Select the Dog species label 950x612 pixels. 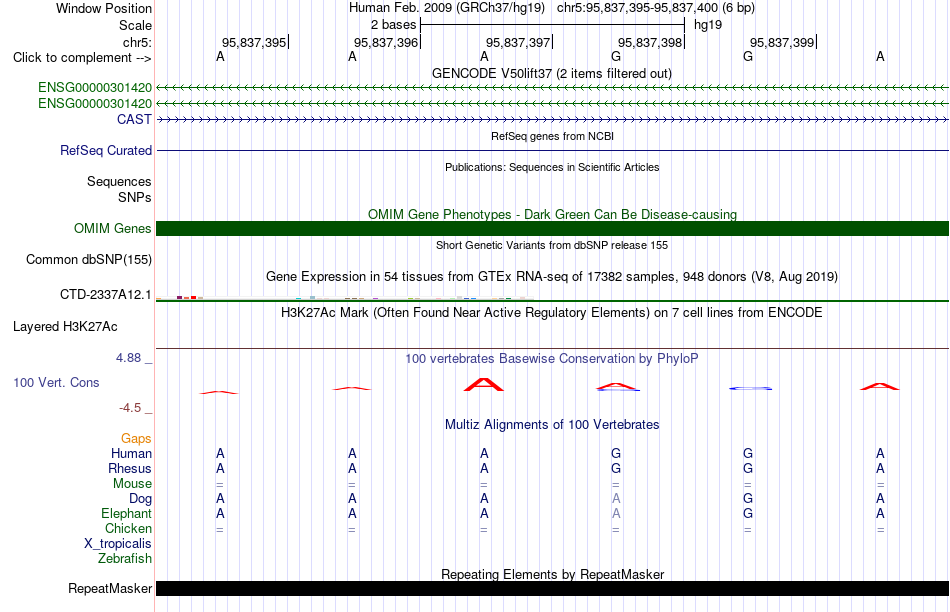pos(140,499)
